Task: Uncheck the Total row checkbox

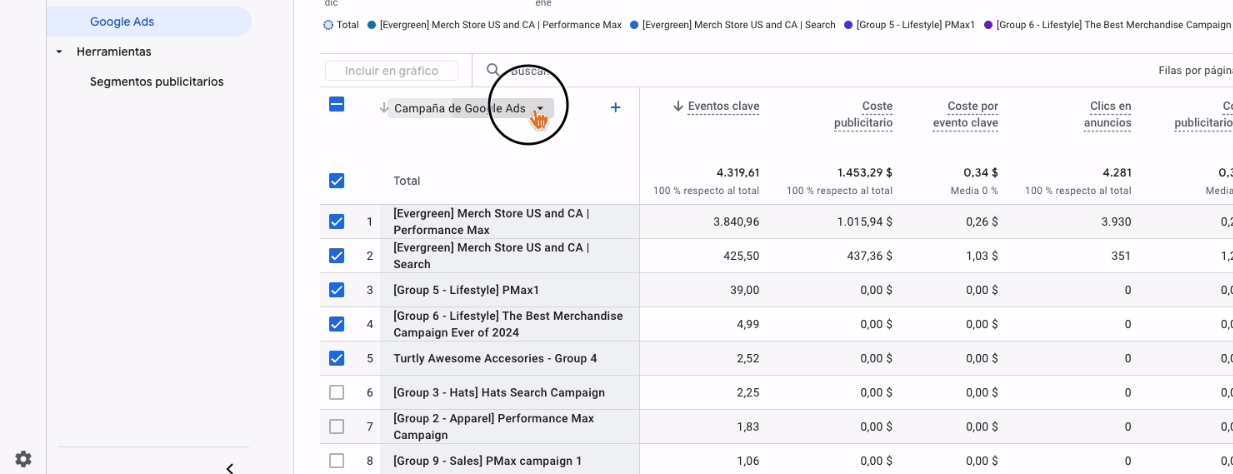Action: click(x=337, y=181)
